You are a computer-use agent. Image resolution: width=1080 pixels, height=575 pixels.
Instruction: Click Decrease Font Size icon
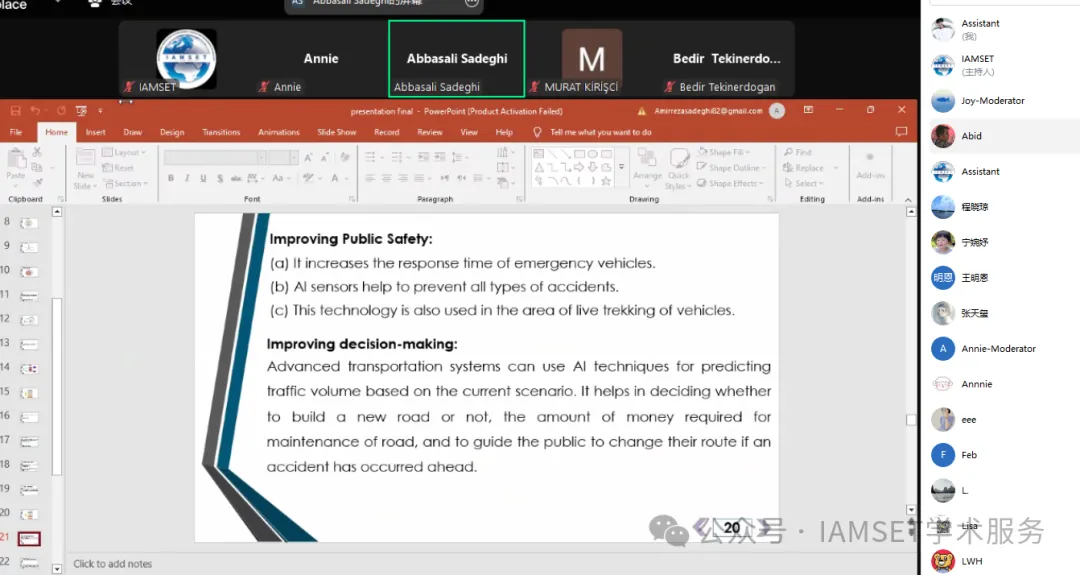coord(324,158)
